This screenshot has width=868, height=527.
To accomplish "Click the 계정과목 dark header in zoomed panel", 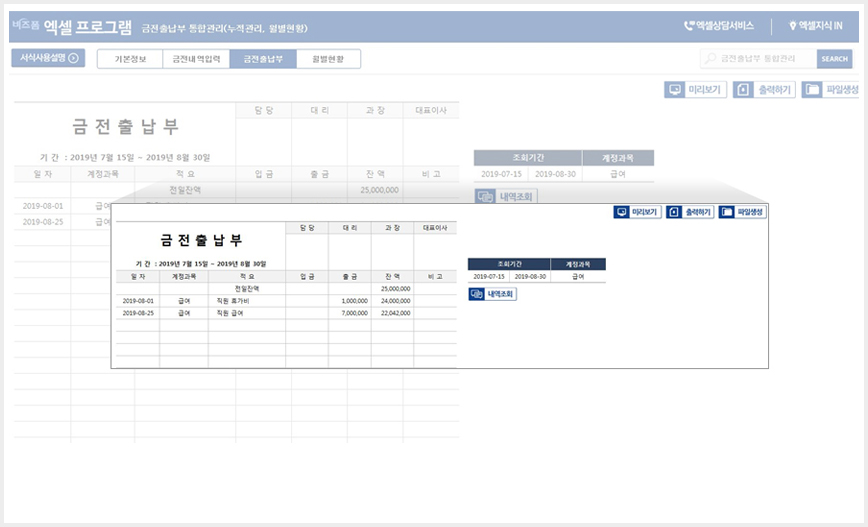I will coord(578,265).
